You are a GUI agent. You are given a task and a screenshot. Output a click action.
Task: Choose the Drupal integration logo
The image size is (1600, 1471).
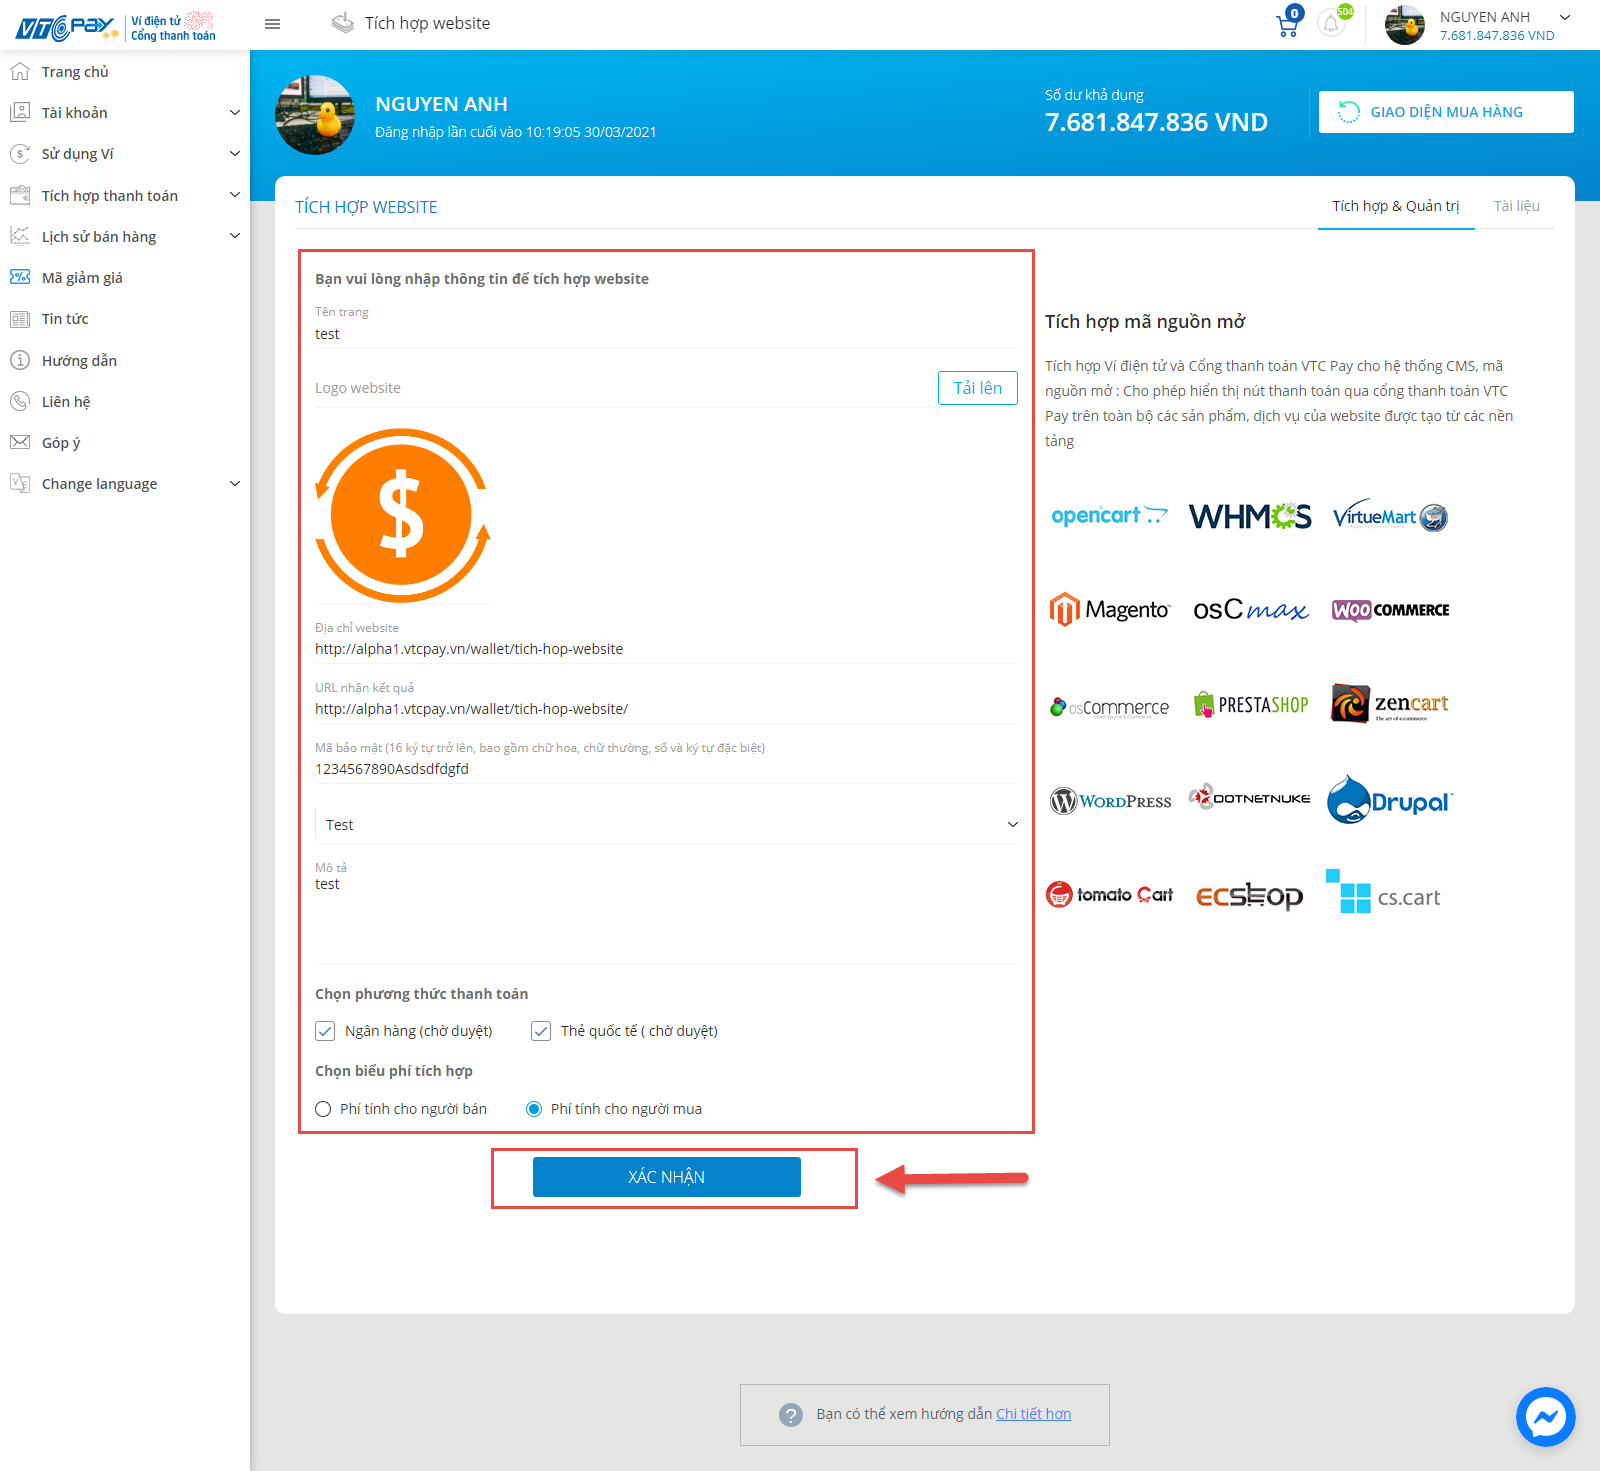pyautogui.click(x=1389, y=801)
